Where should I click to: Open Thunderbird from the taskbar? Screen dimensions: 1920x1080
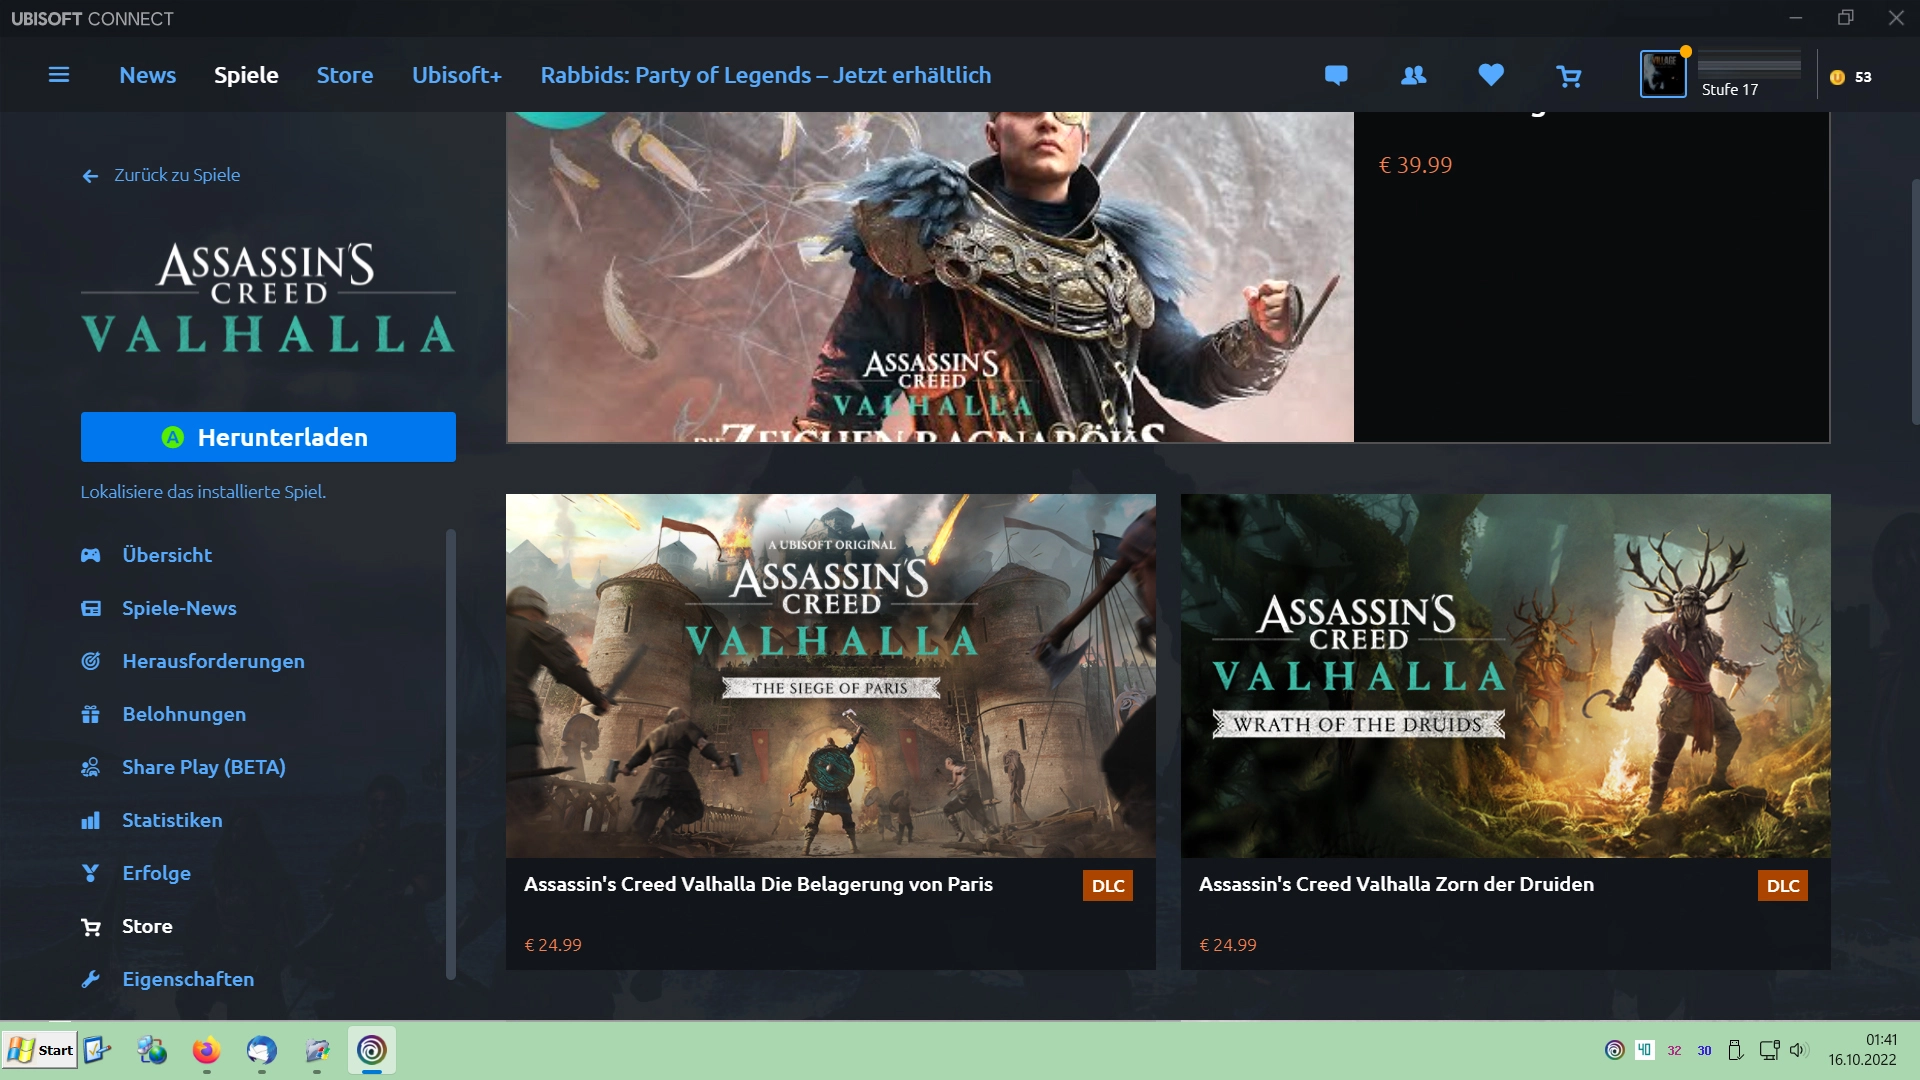pos(261,1050)
